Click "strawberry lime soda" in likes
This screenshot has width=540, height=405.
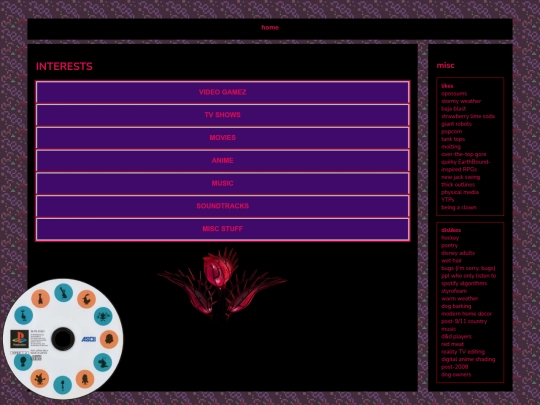(468, 116)
